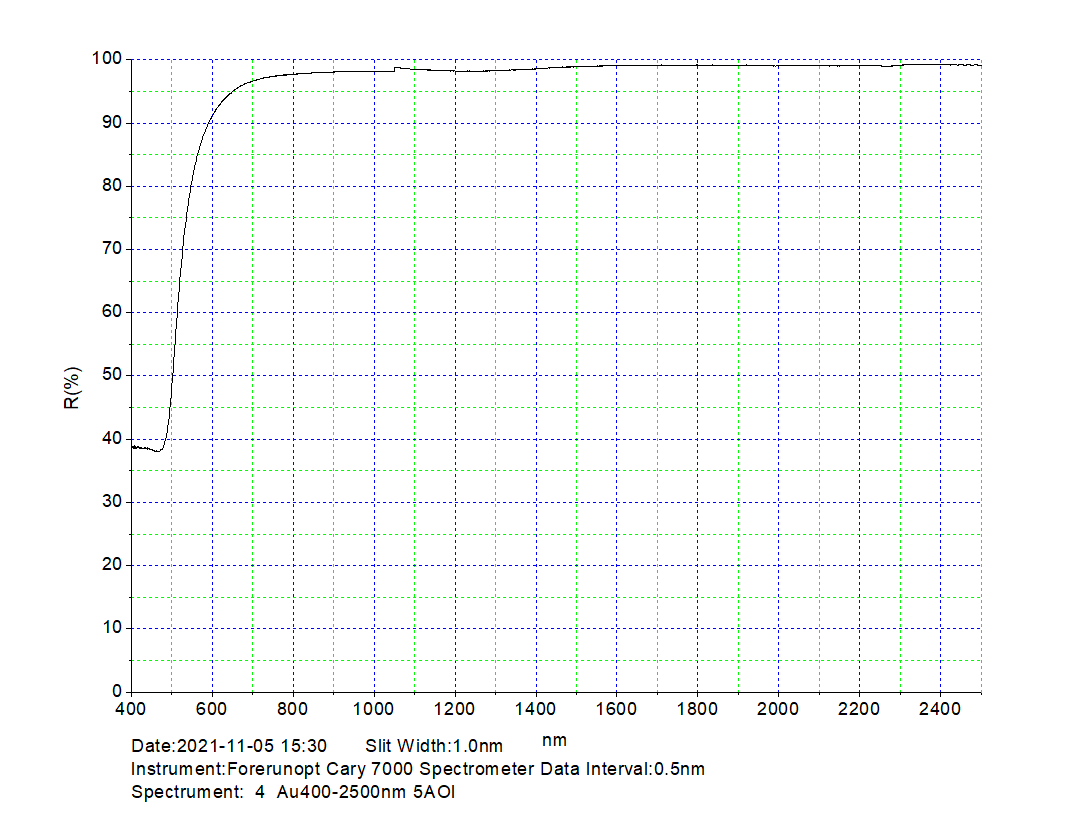1079x832 pixels.
Task: Select the 100 tick label on y-axis
Action: 108,60
